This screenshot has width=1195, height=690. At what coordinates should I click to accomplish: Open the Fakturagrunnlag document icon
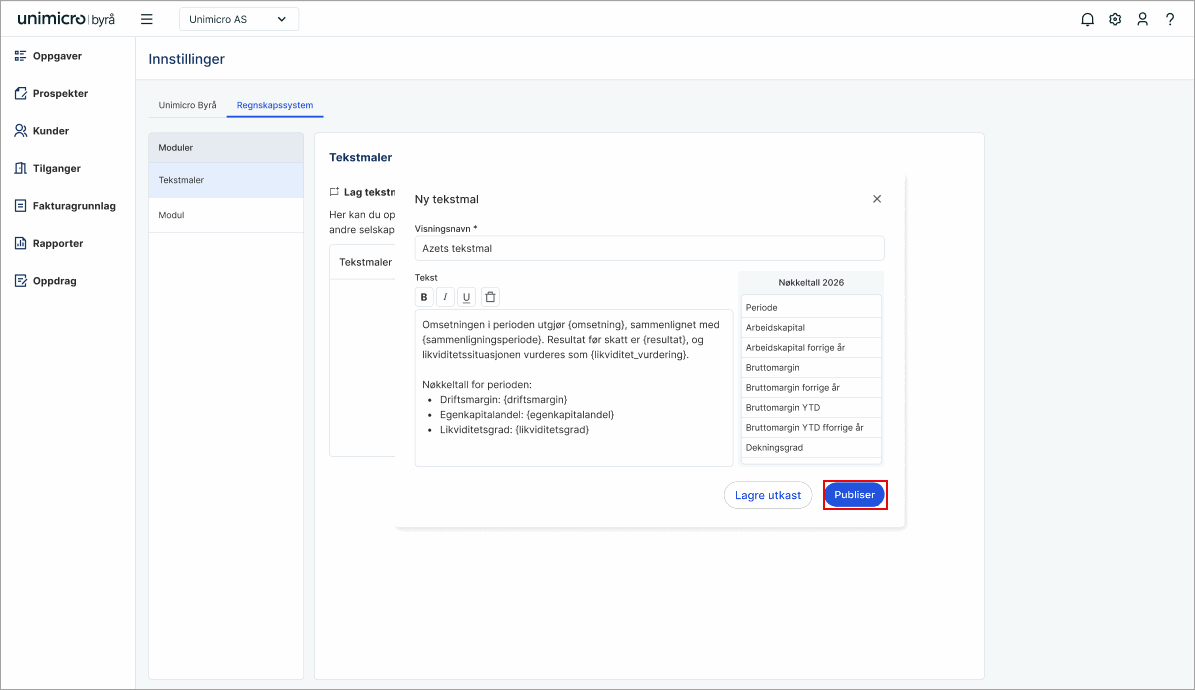click(x=21, y=206)
